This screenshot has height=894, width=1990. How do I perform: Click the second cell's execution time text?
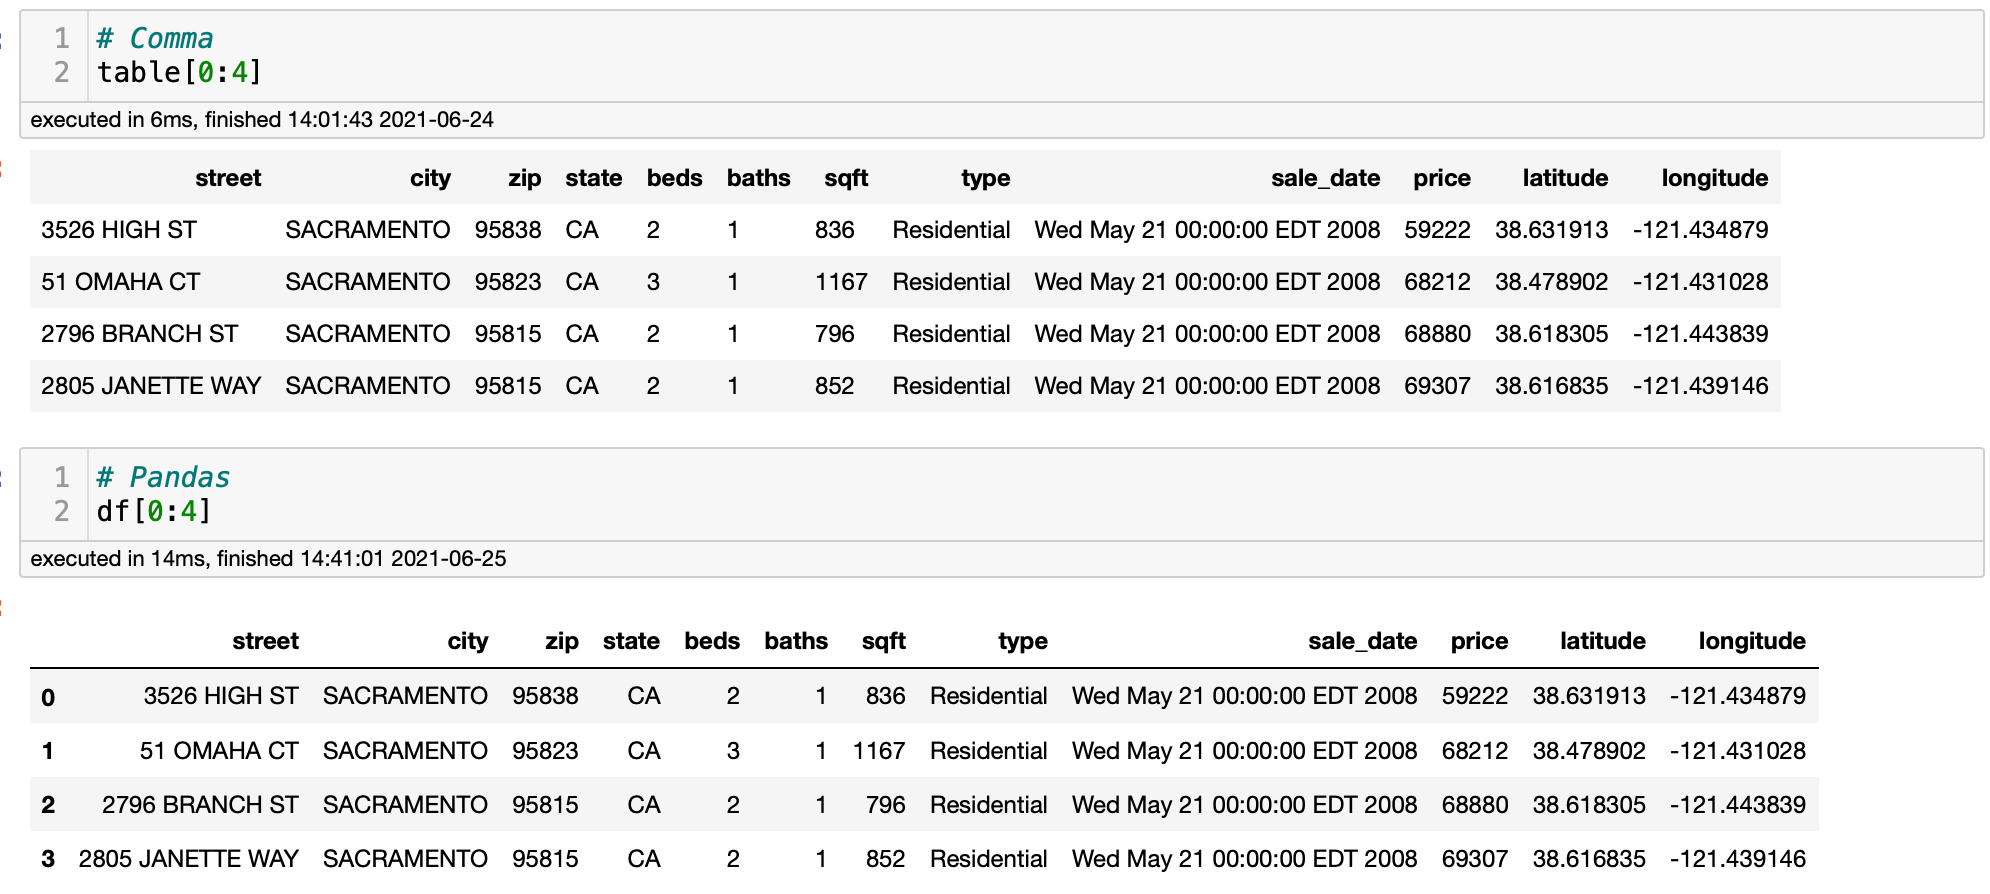[268, 559]
